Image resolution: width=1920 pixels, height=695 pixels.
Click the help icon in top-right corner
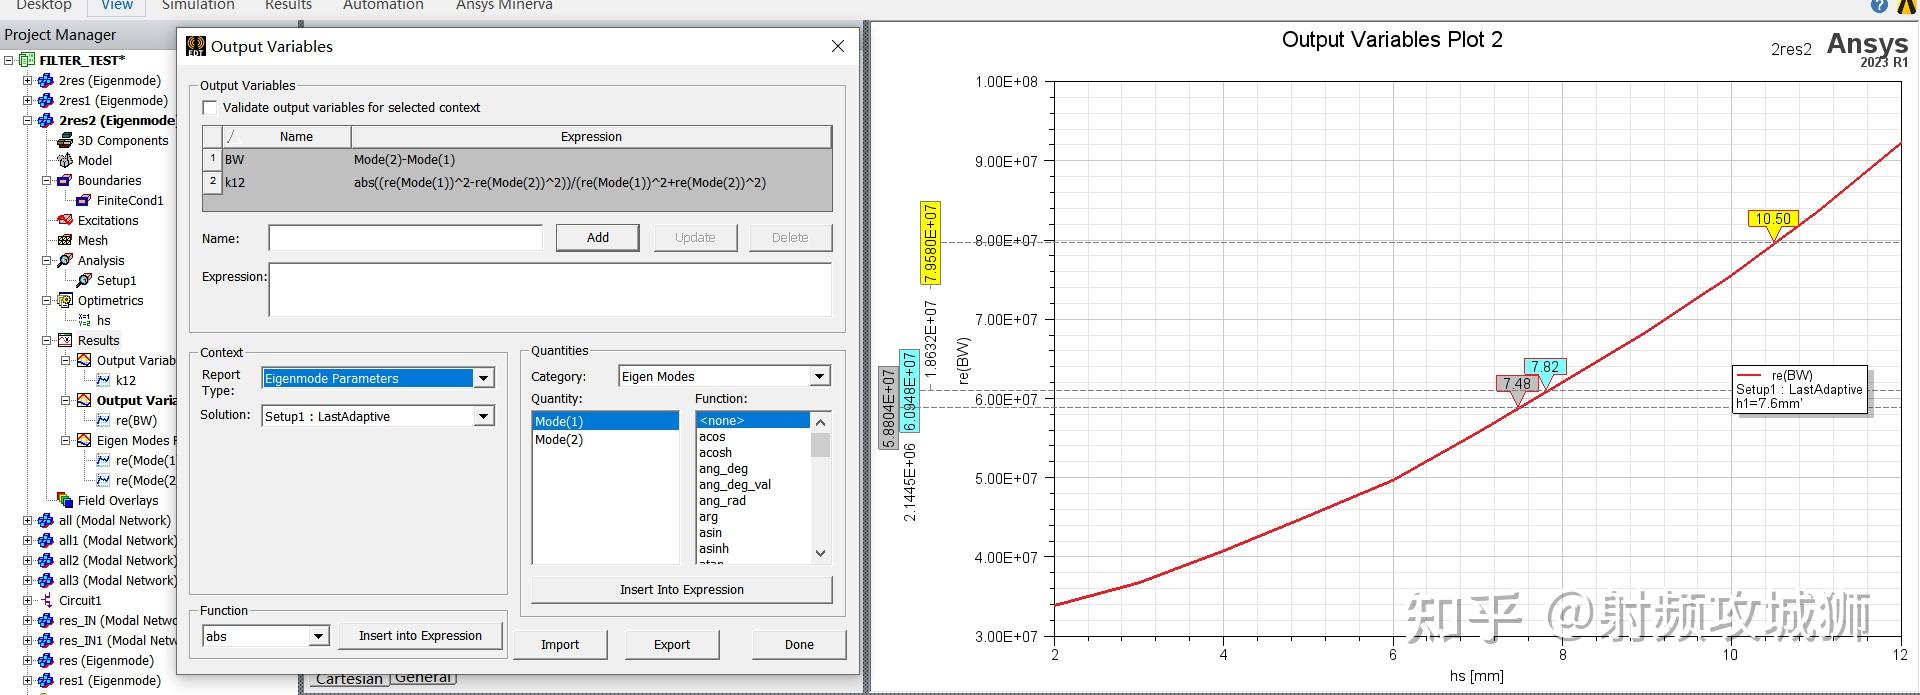click(1879, 6)
